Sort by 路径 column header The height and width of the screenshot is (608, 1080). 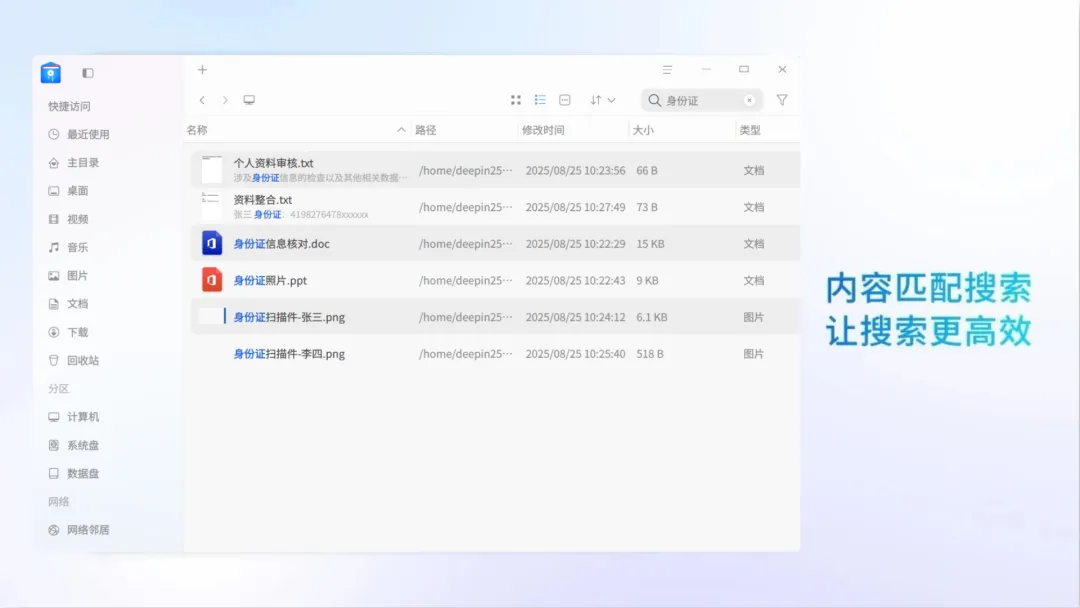pyautogui.click(x=426, y=130)
